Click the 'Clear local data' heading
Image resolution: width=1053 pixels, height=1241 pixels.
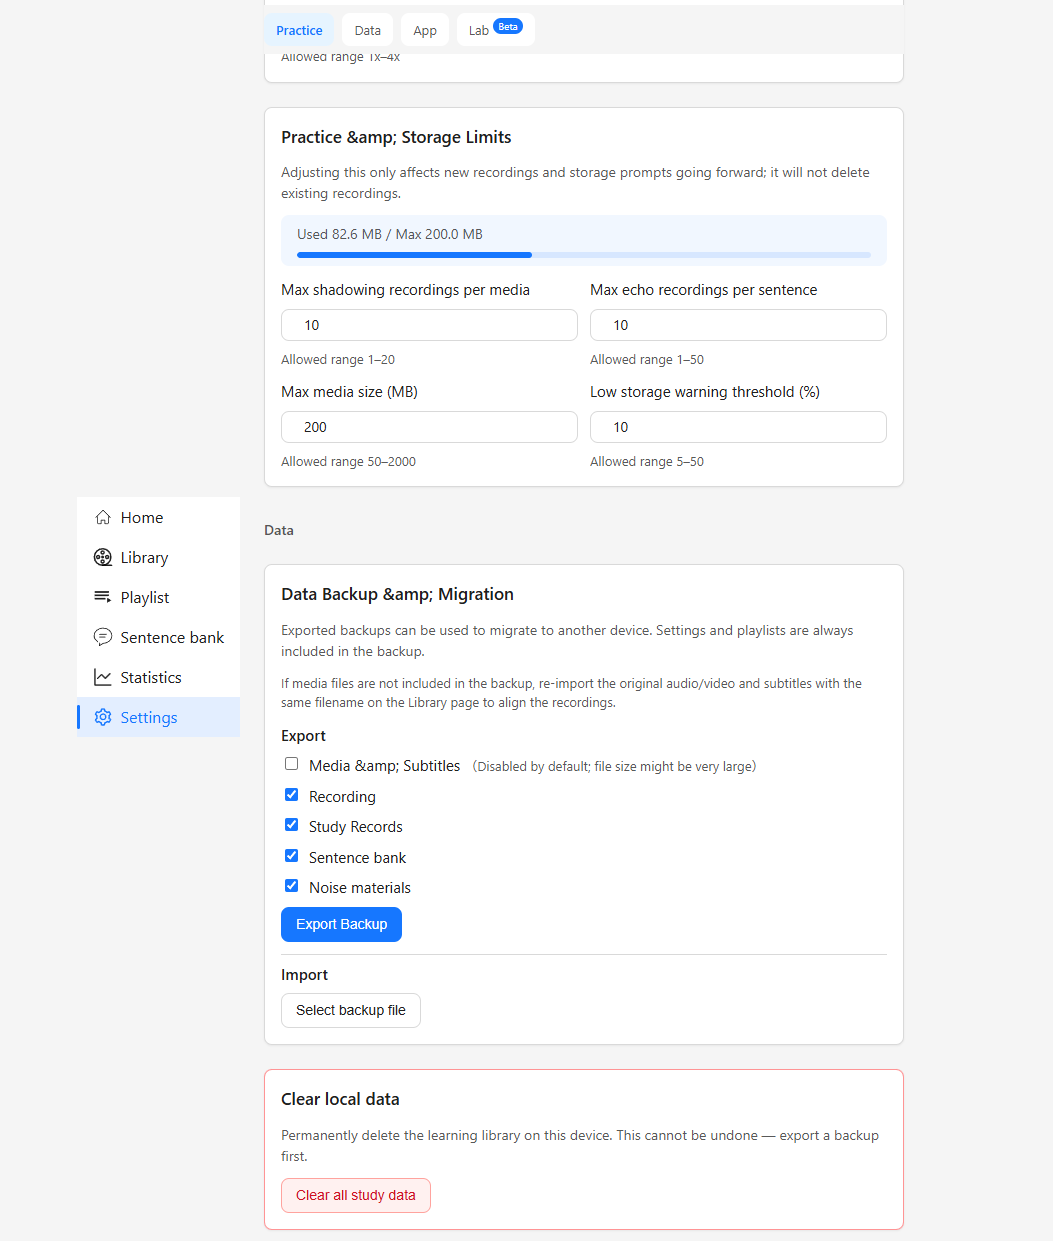click(340, 1099)
